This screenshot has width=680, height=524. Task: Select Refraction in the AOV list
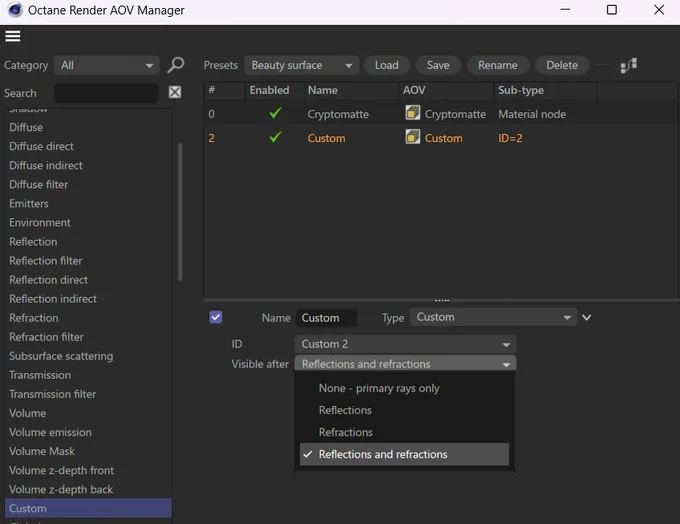(x=88, y=318)
